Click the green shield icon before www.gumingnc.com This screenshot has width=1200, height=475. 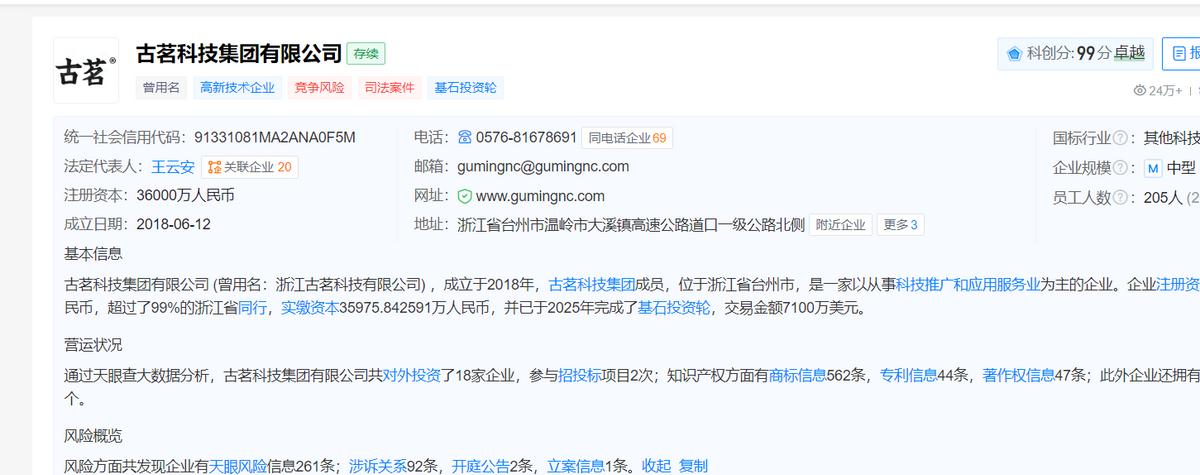464,196
